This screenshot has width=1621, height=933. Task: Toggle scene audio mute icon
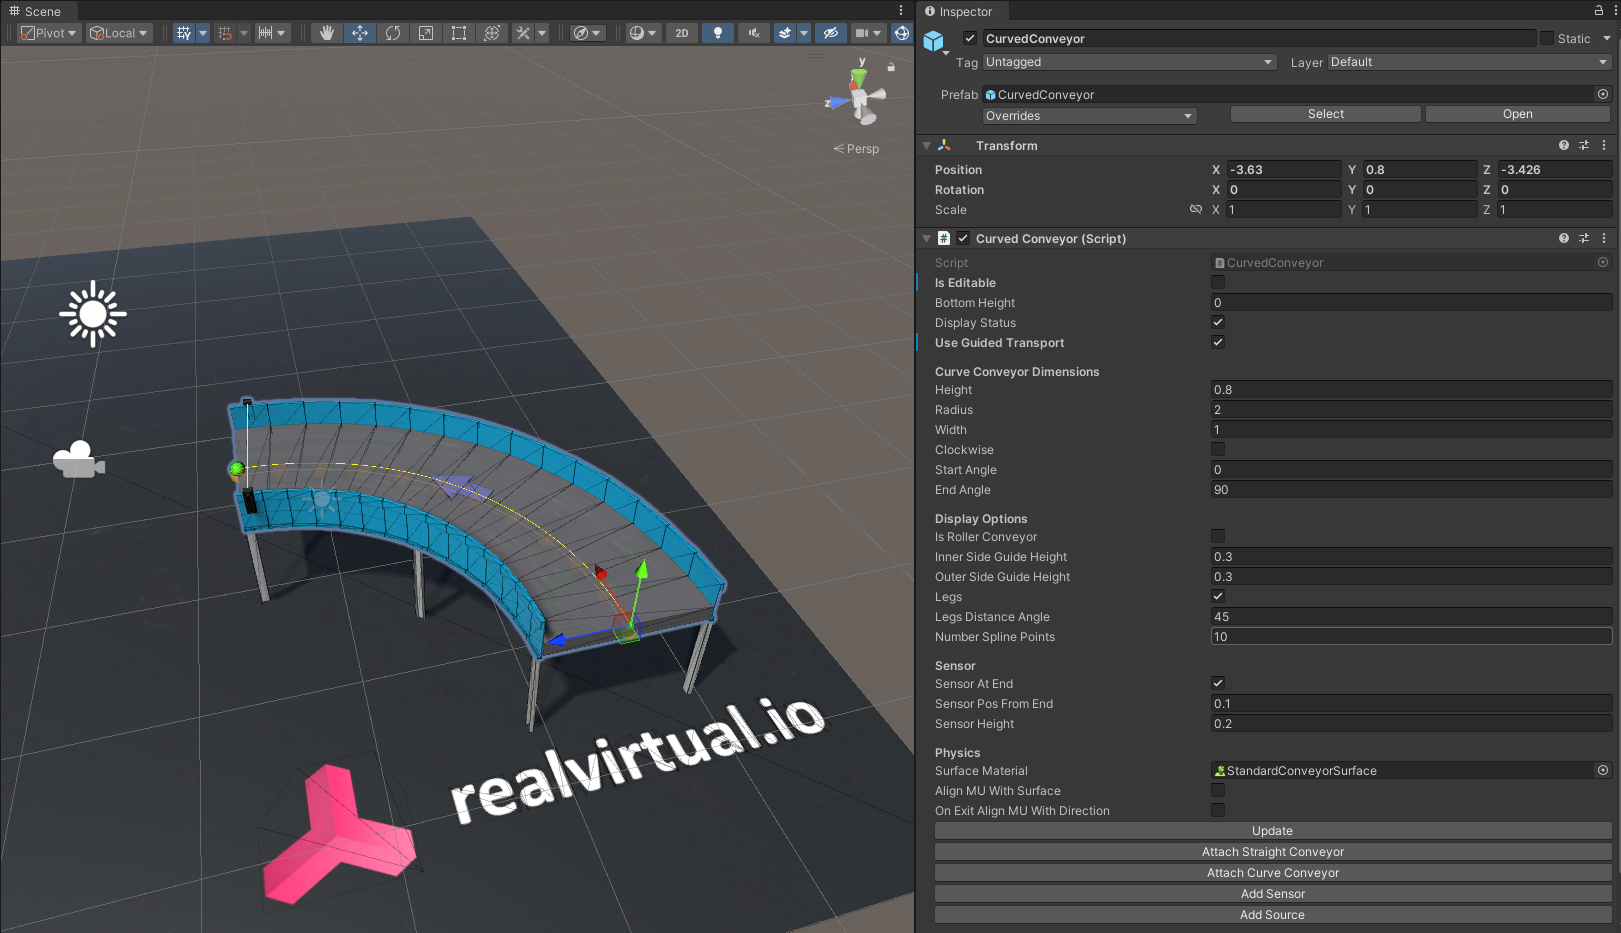[x=753, y=33]
